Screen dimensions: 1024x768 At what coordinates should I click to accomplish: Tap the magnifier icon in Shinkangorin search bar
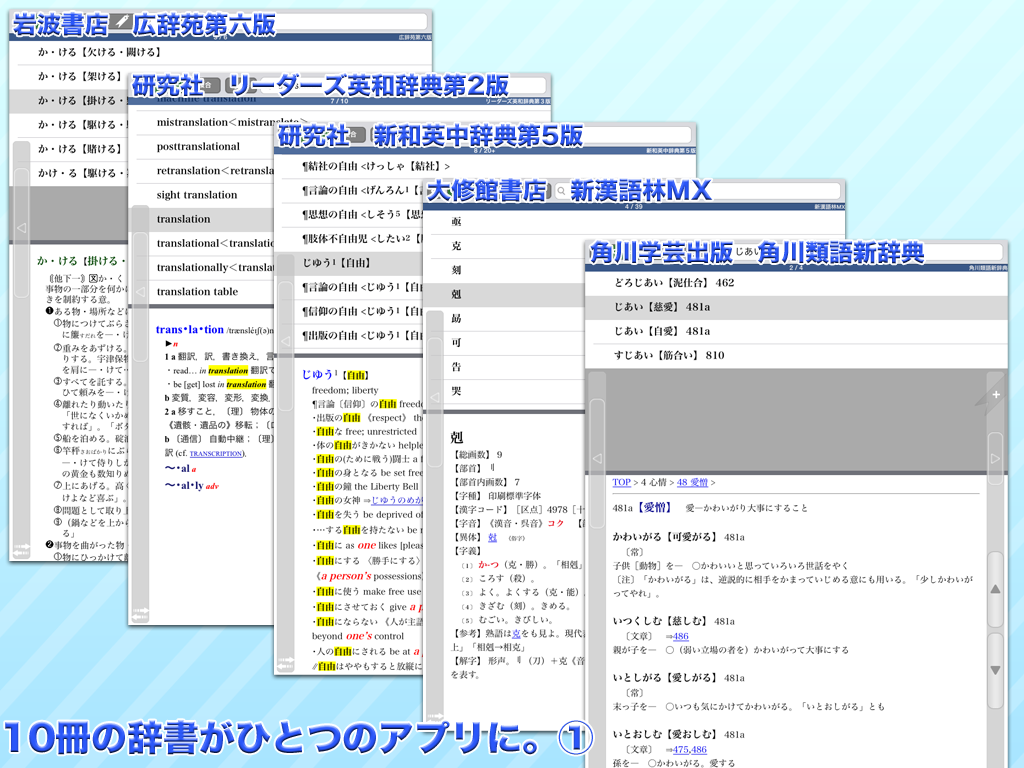click(562, 191)
